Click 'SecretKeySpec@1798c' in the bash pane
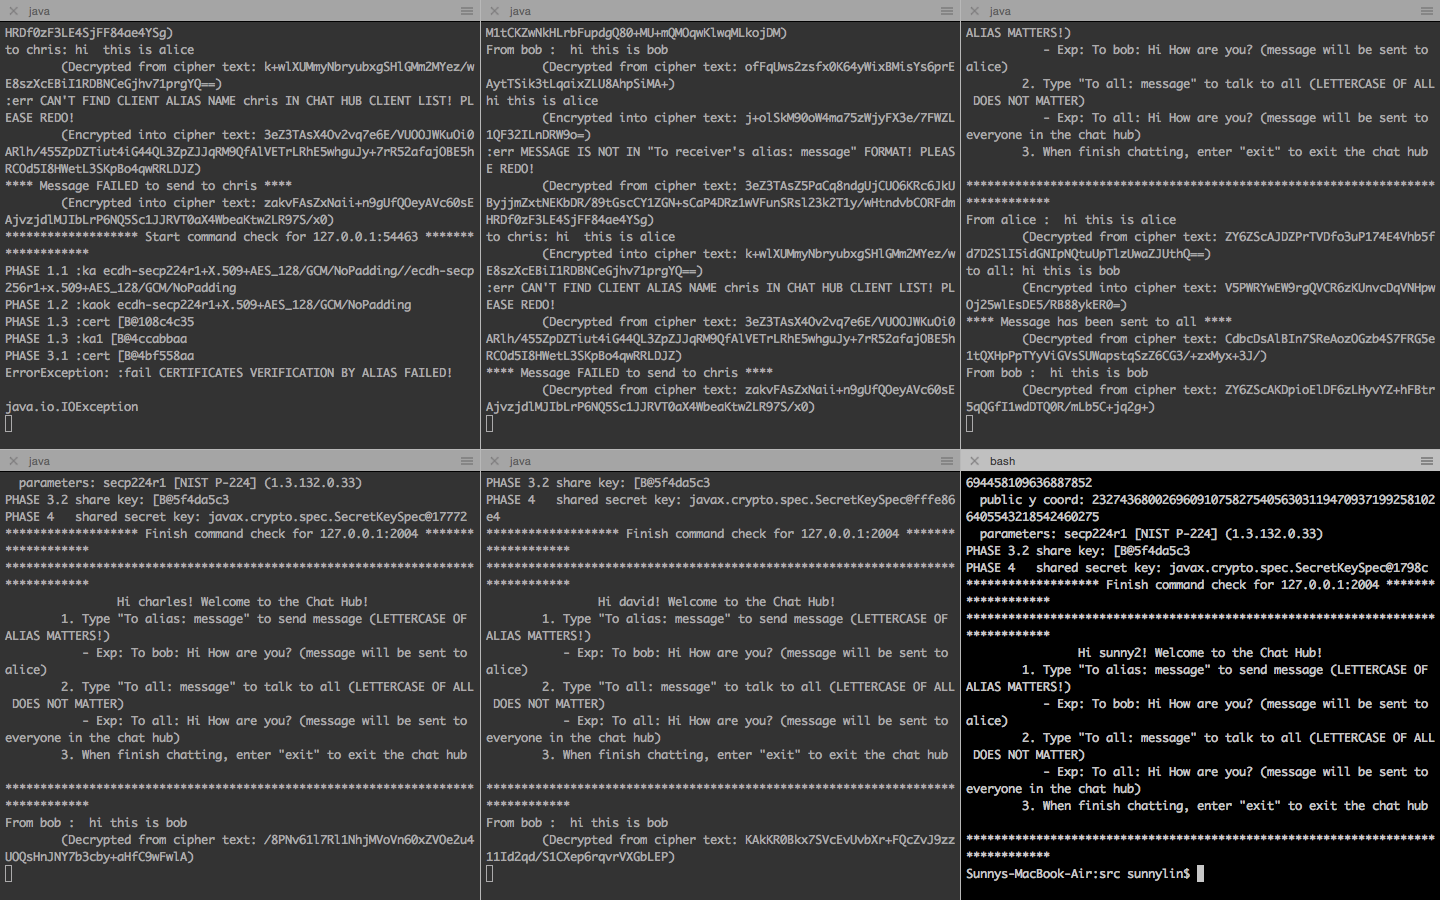 pyautogui.click(x=1359, y=568)
